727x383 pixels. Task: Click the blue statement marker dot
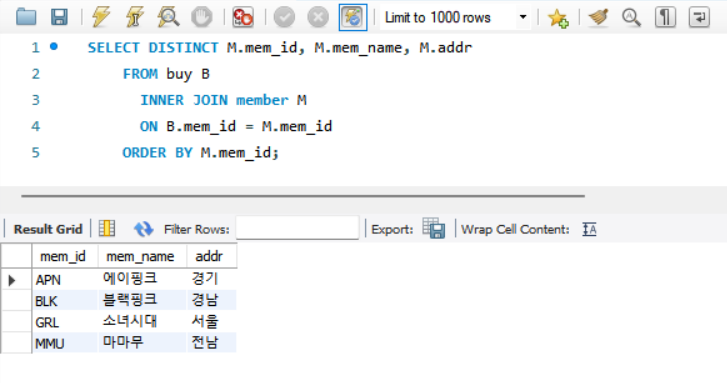pos(54,46)
